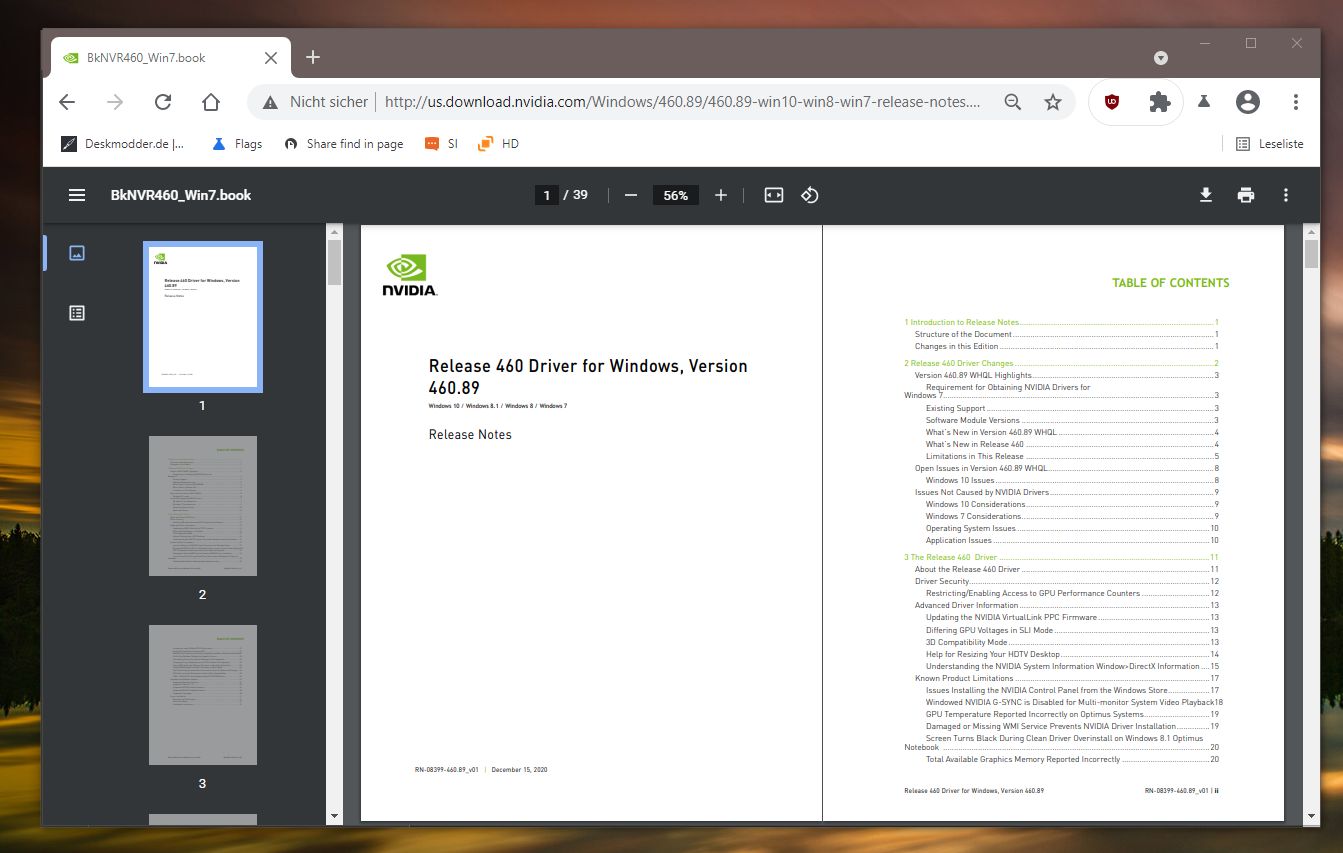This screenshot has height=853, width=1343.
Task: Open a new browser tab
Action: (x=313, y=57)
